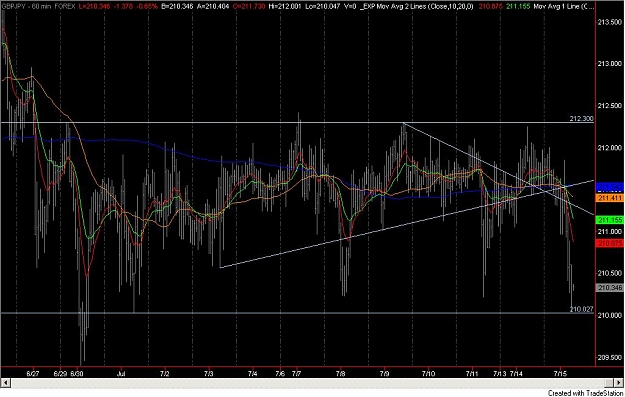Click the green 211.155 average value in status line
The image size is (625, 397).
[x=518, y=6]
